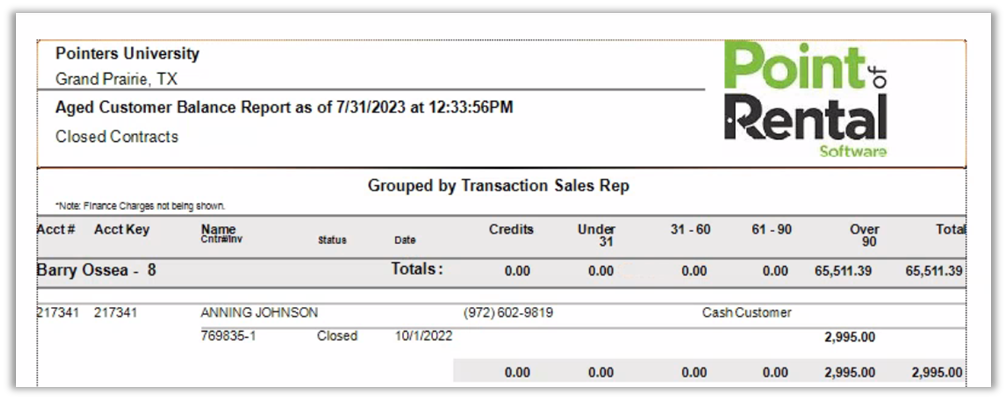Viewport: 1007px width, 400px height.
Task: Click the Closed status of contract 769835-1
Action: pyautogui.click(x=337, y=336)
